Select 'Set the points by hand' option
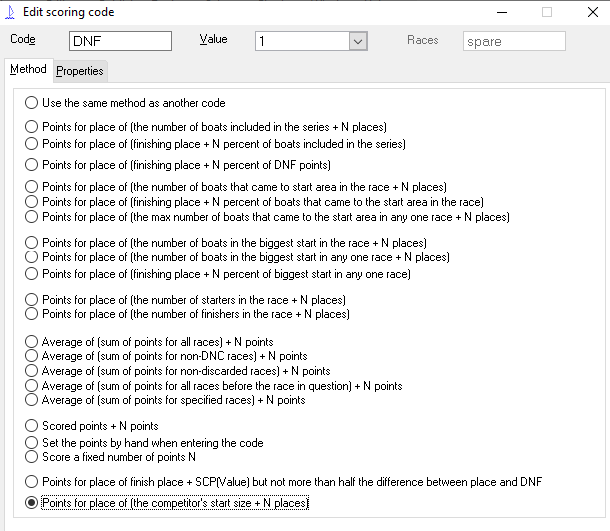Viewport: 610px width, 531px height. (144, 443)
